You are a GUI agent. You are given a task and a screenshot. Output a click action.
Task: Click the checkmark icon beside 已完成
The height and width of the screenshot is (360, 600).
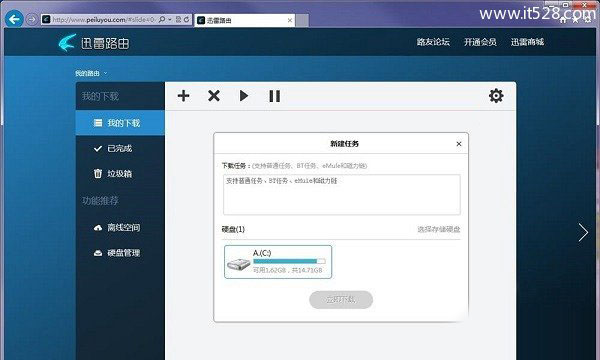click(98, 148)
